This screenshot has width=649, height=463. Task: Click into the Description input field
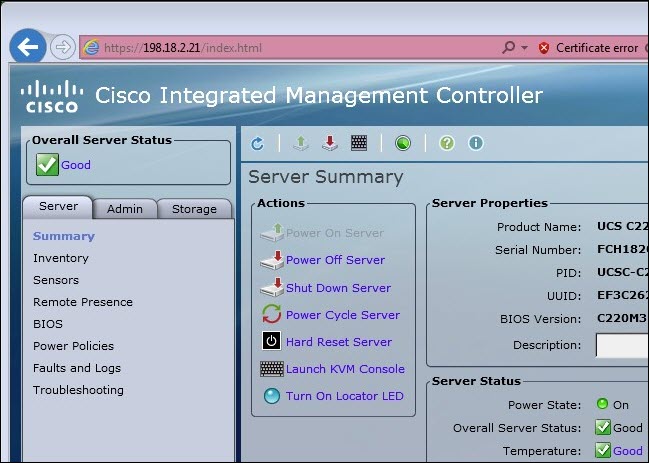pos(622,345)
